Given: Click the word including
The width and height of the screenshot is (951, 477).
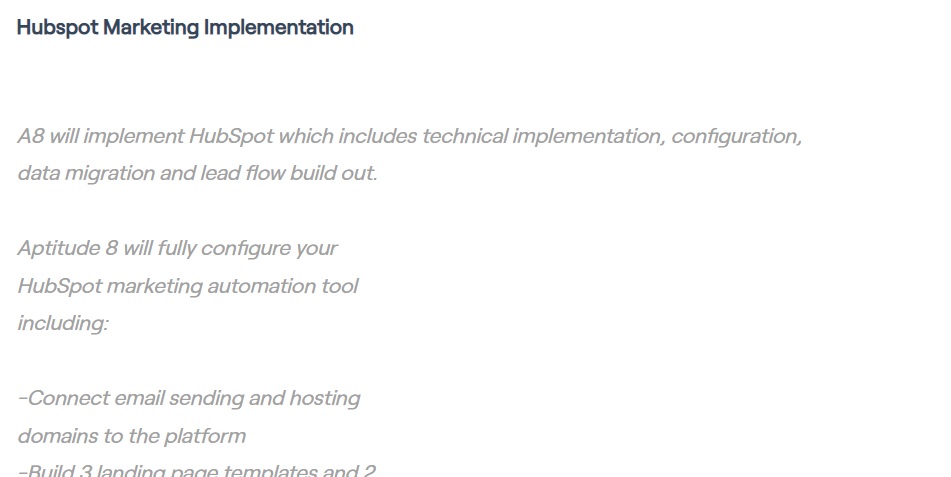Looking at the screenshot, I should [x=62, y=323].
